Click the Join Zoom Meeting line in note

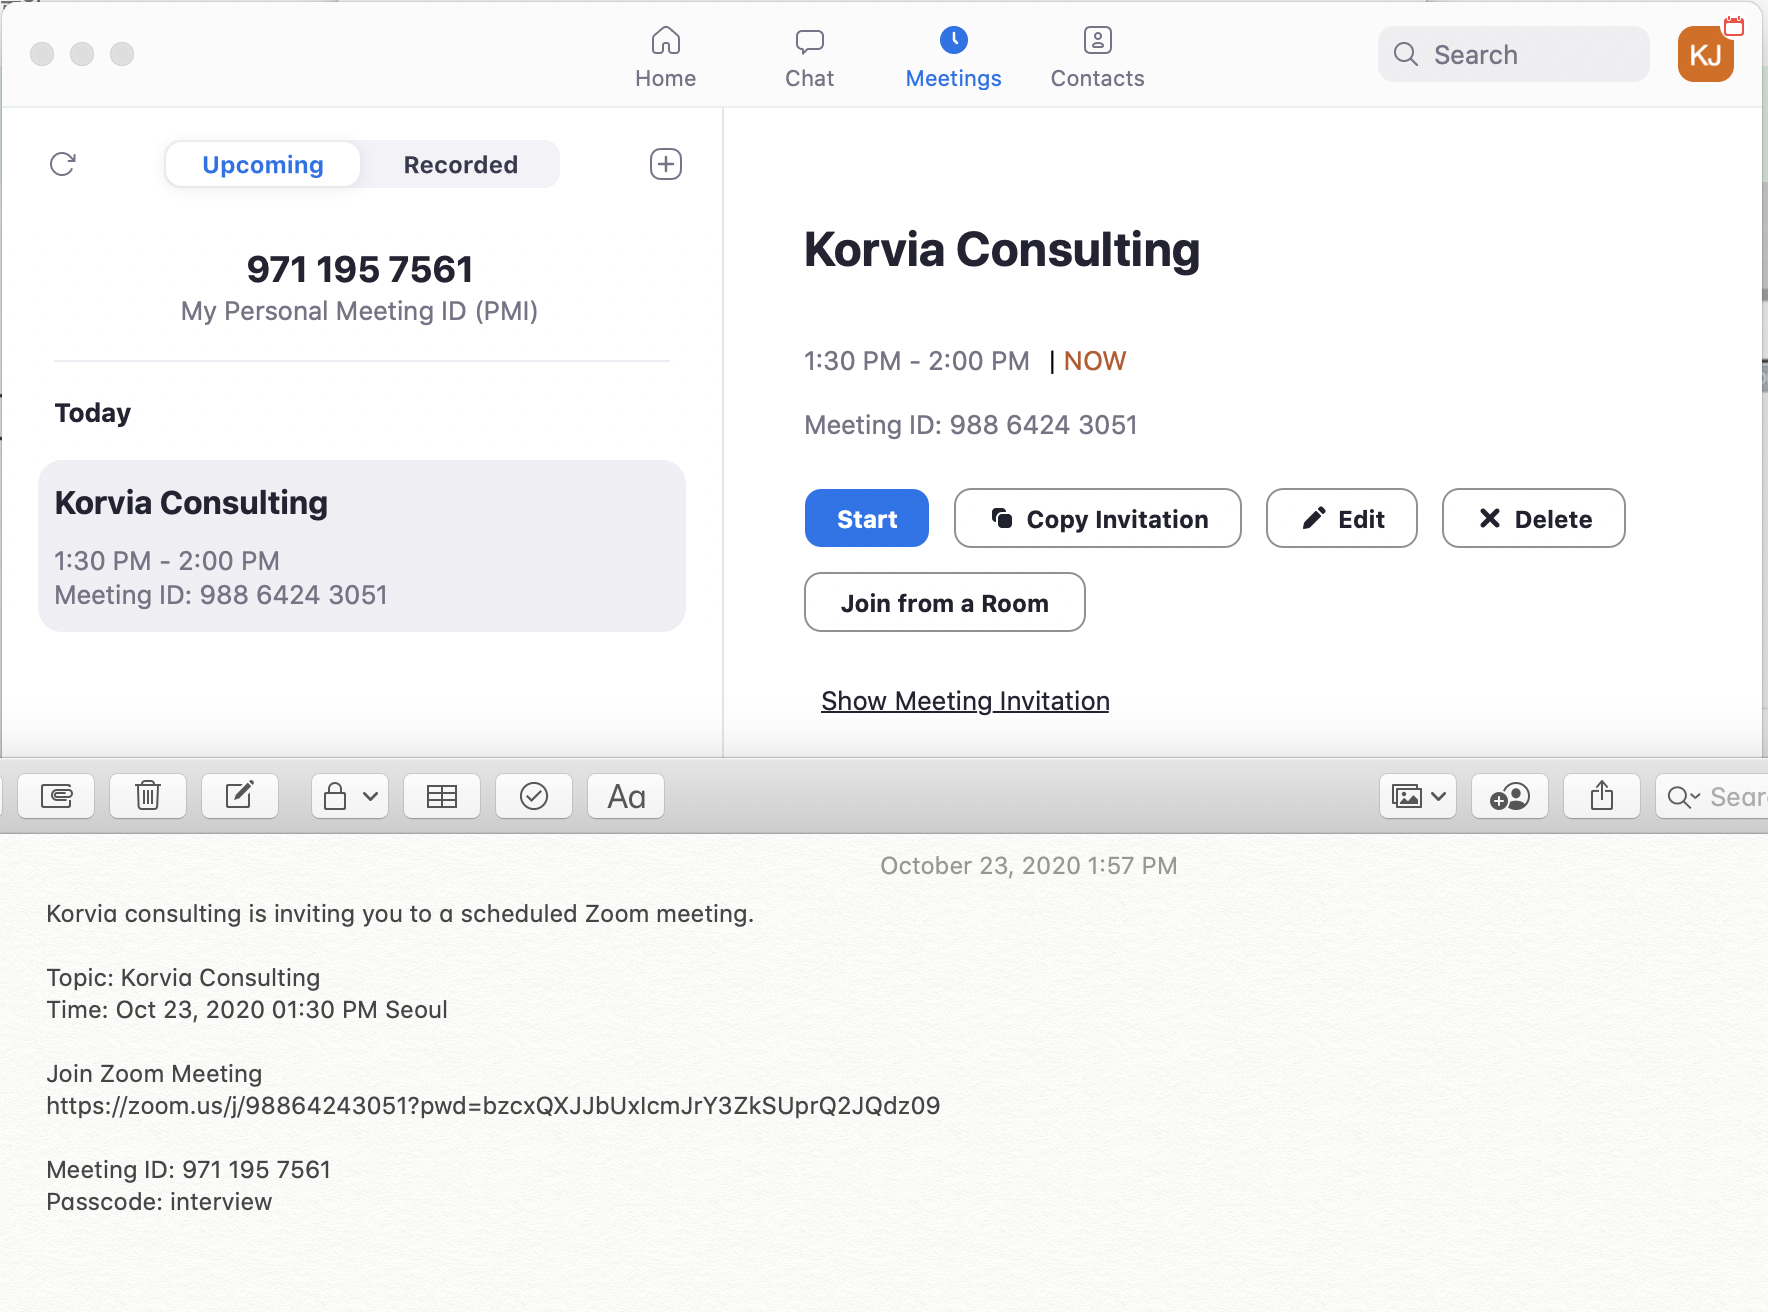(x=154, y=1073)
